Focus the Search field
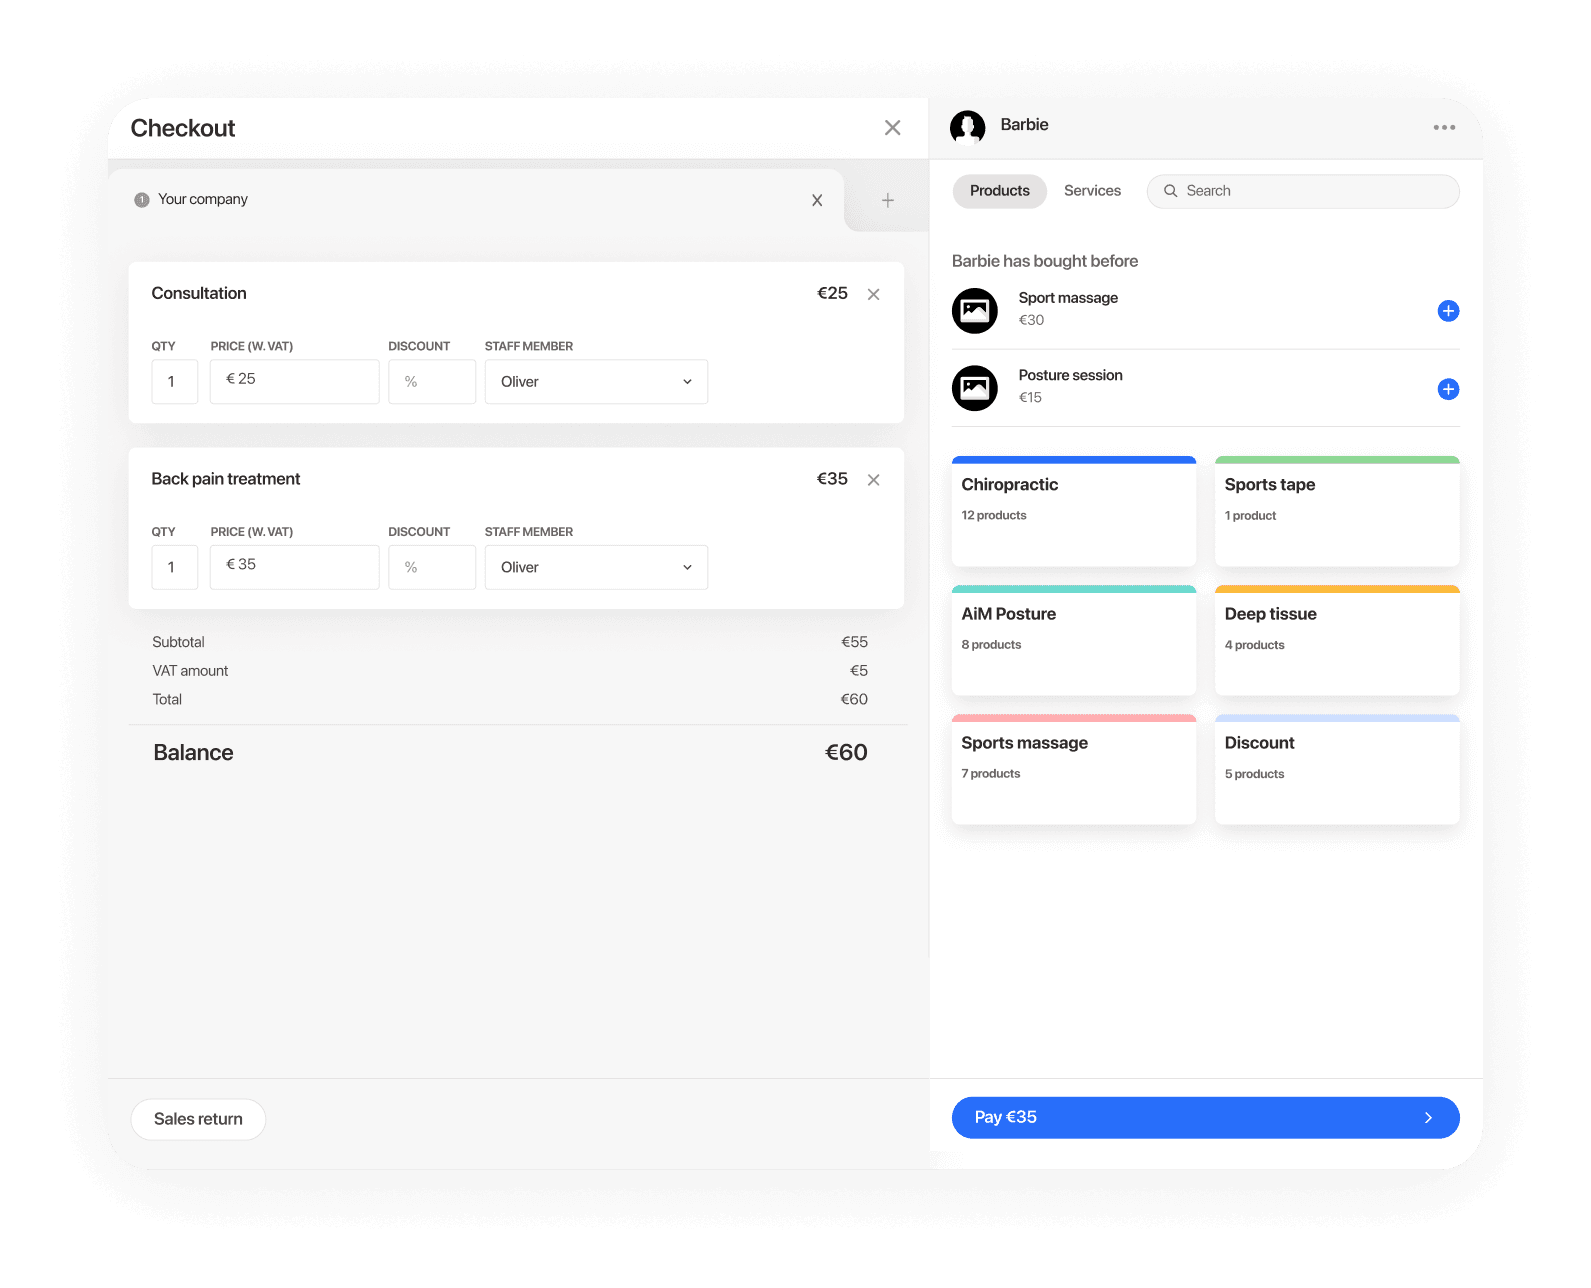1591x1288 pixels. click(1303, 191)
